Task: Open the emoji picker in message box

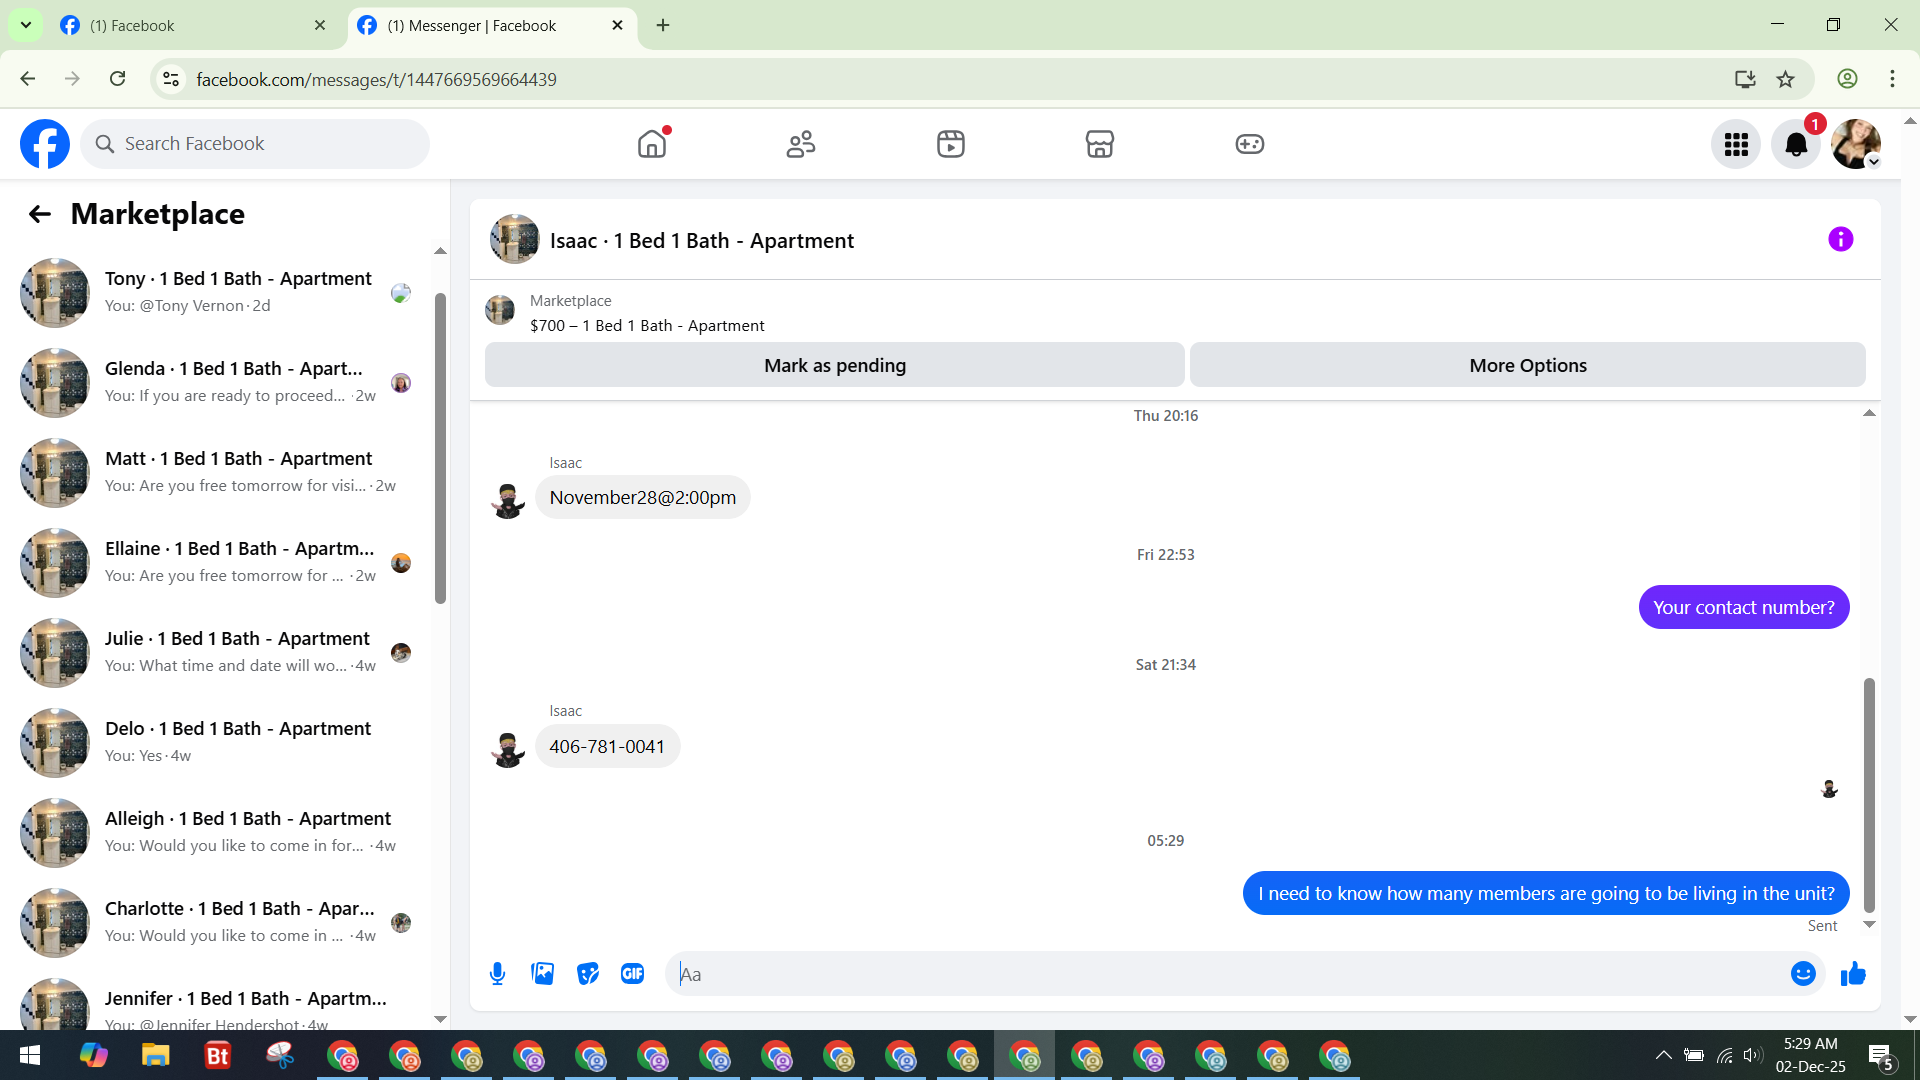Action: point(1802,974)
